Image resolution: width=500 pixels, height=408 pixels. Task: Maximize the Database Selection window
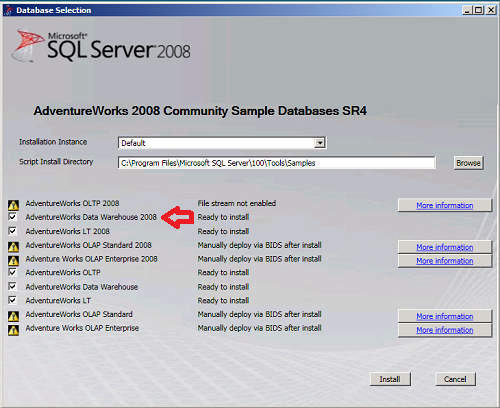478,10
